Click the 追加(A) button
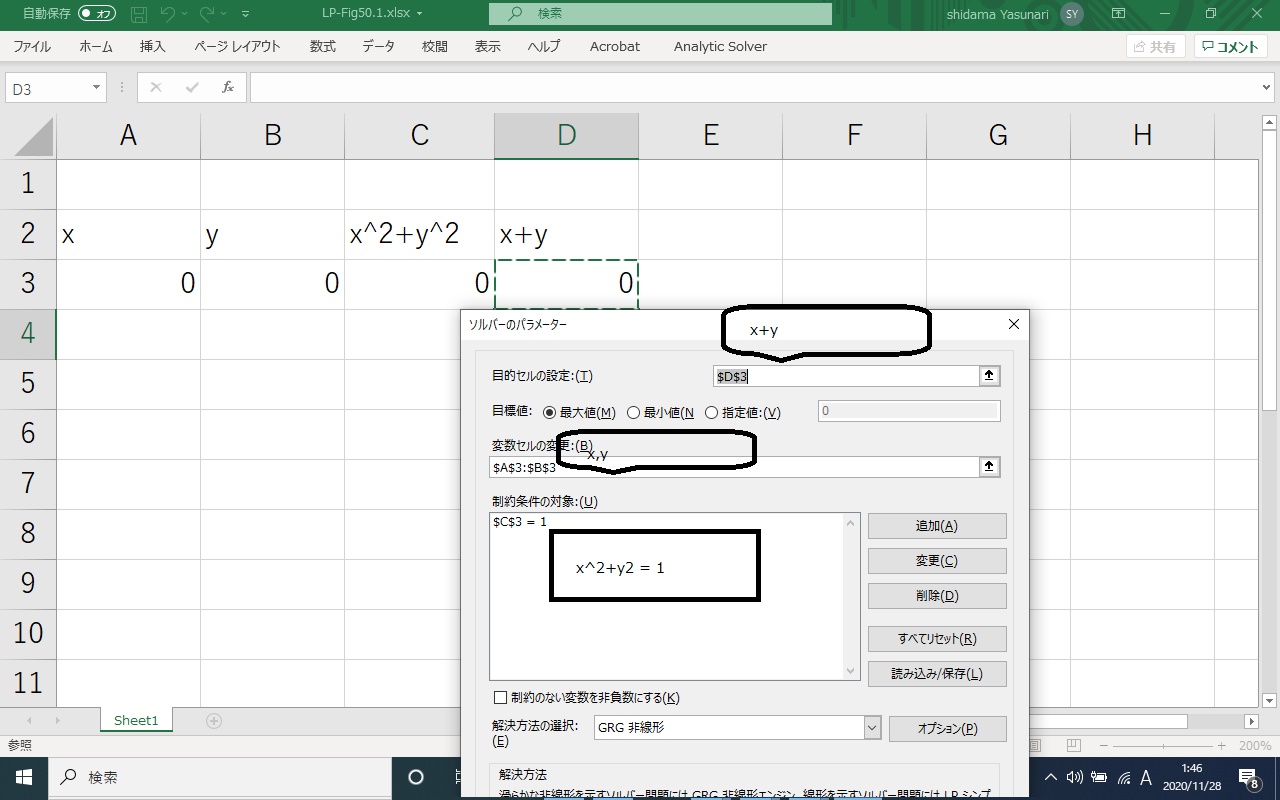Image resolution: width=1280 pixels, height=800 pixels. (x=937, y=526)
